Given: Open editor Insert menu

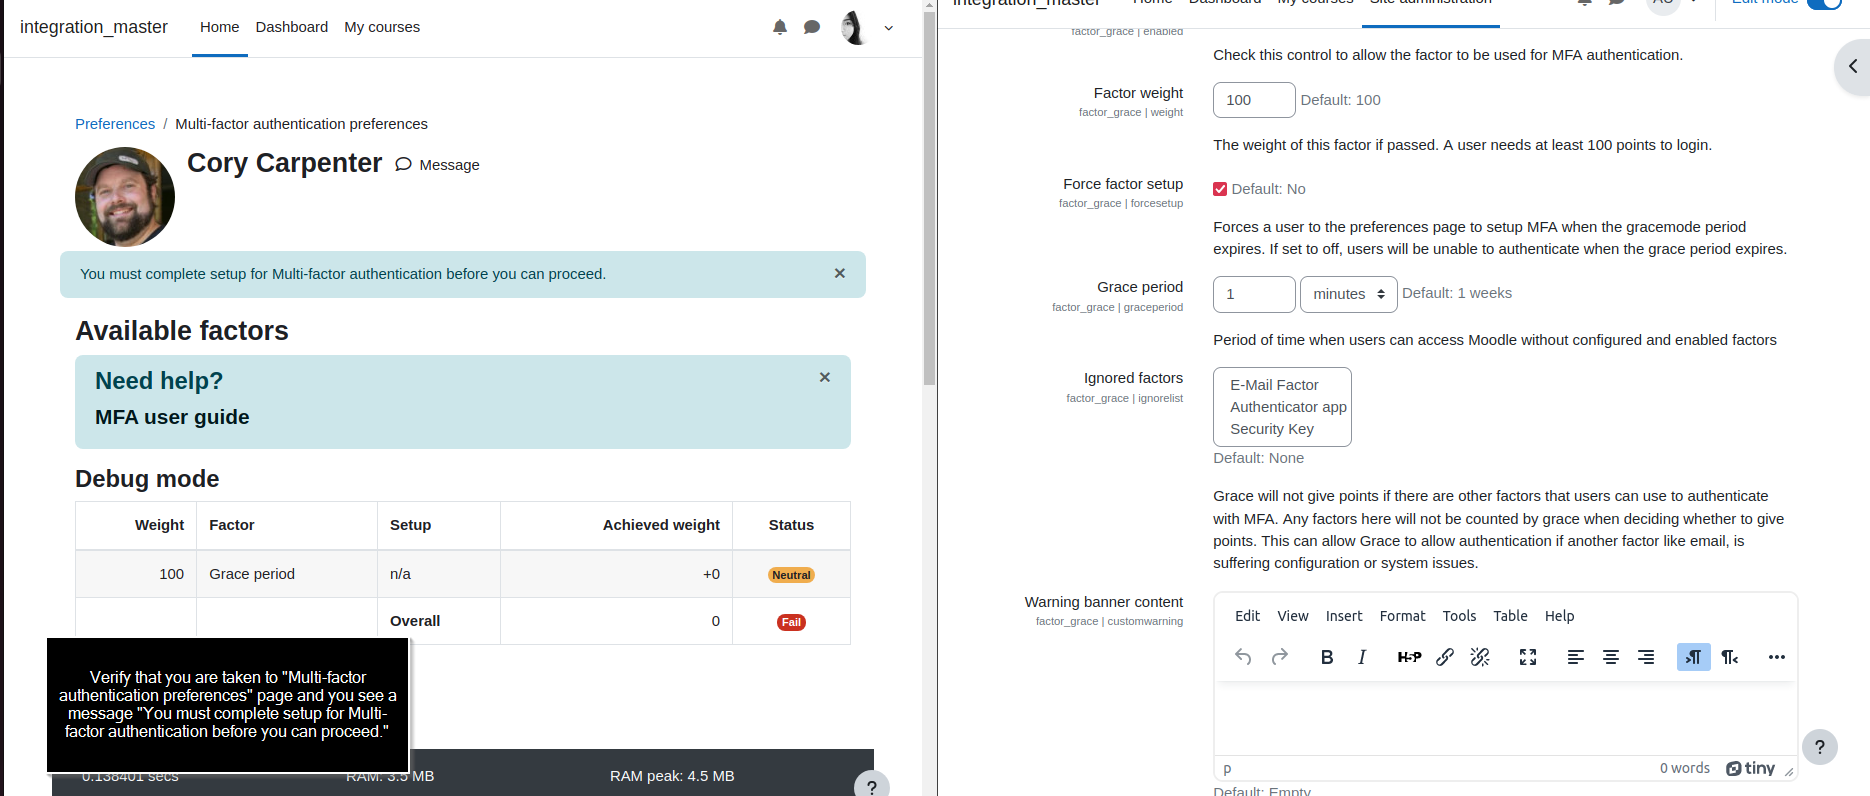Looking at the screenshot, I should tap(1344, 616).
